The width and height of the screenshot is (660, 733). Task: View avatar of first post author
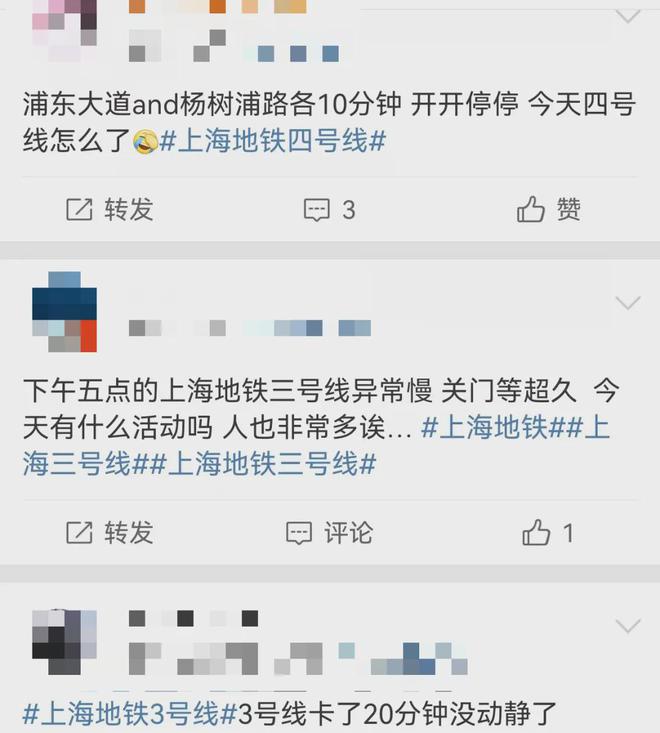pyautogui.click(x=65, y=30)
